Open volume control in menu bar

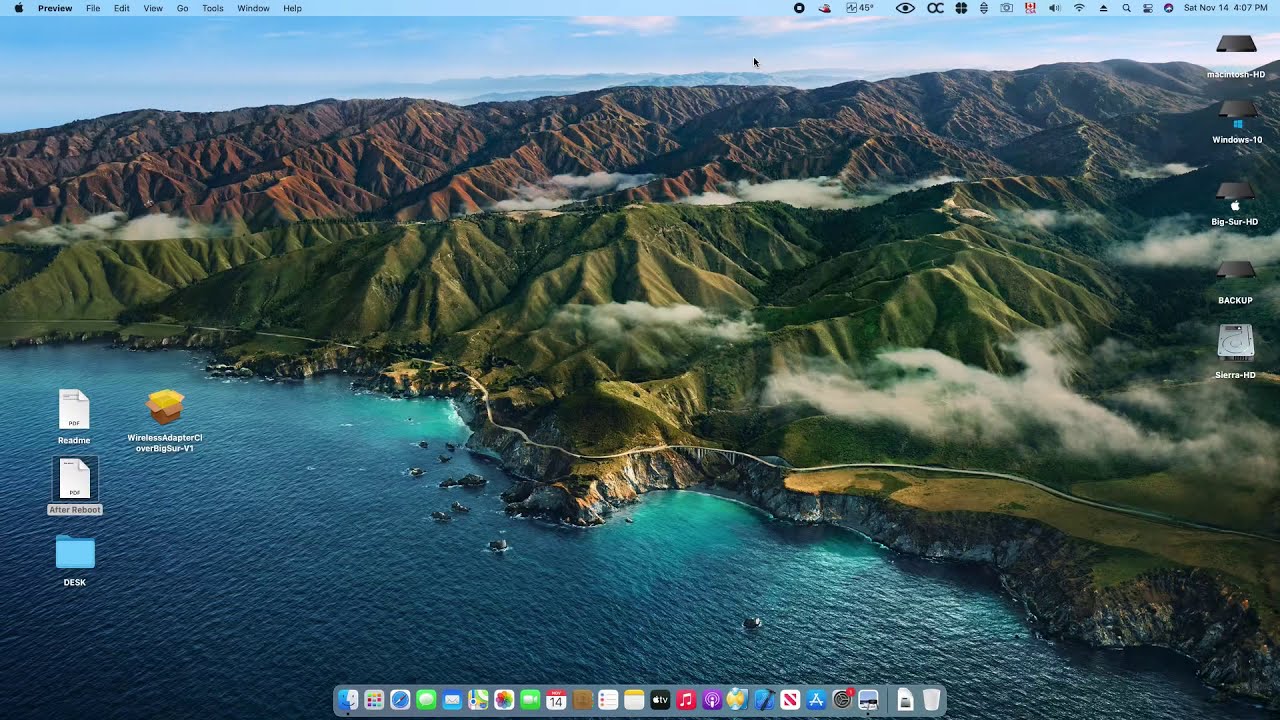tap(1054, 8)
